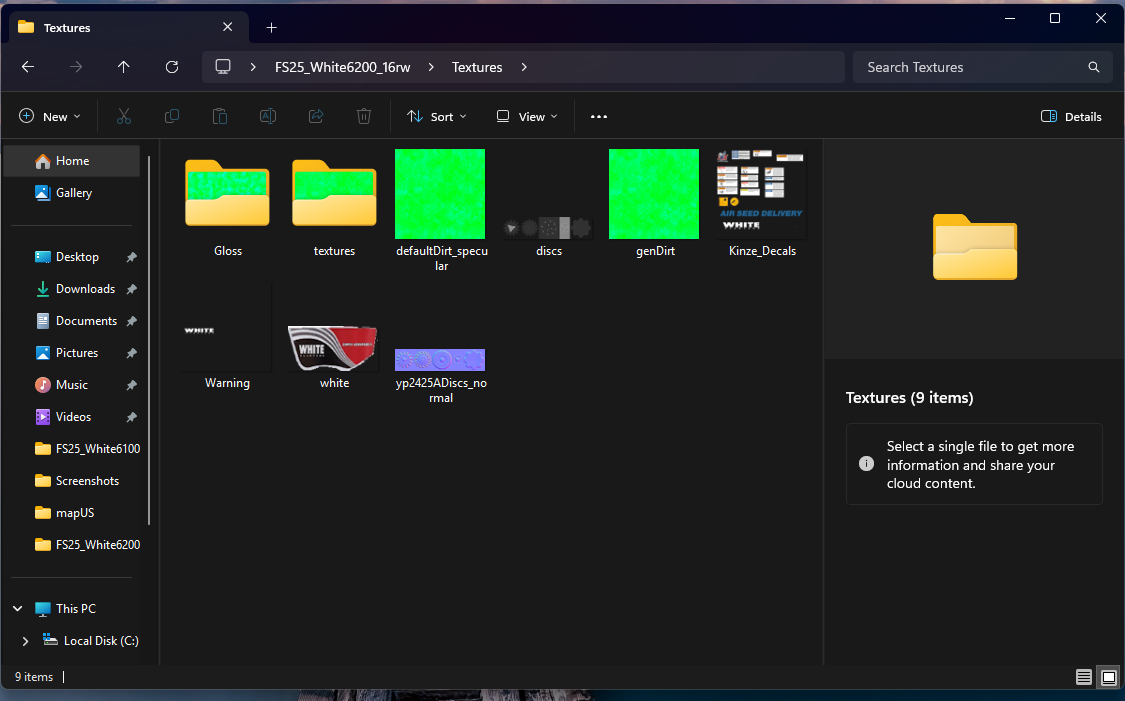This screenshot has width=1125, height=701.
Task: Switch to details list view in status bar
Action: pos(1083,677)
